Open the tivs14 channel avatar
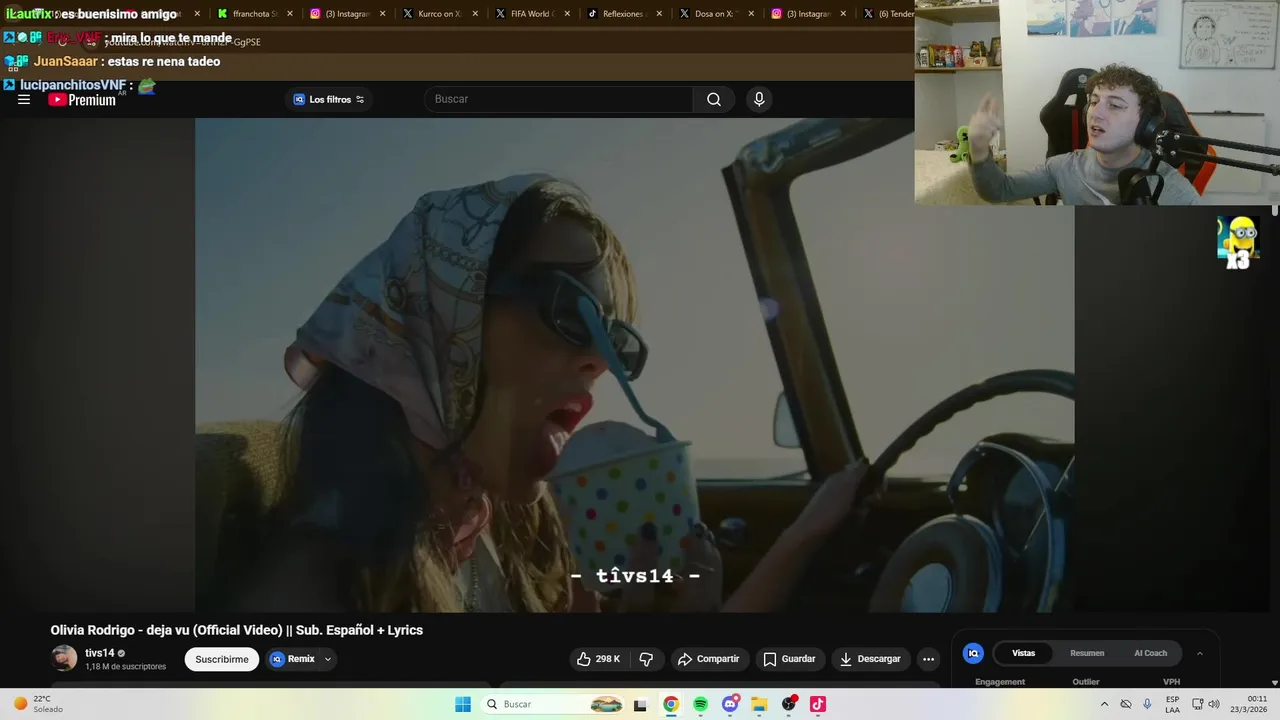 click(64, 658)
